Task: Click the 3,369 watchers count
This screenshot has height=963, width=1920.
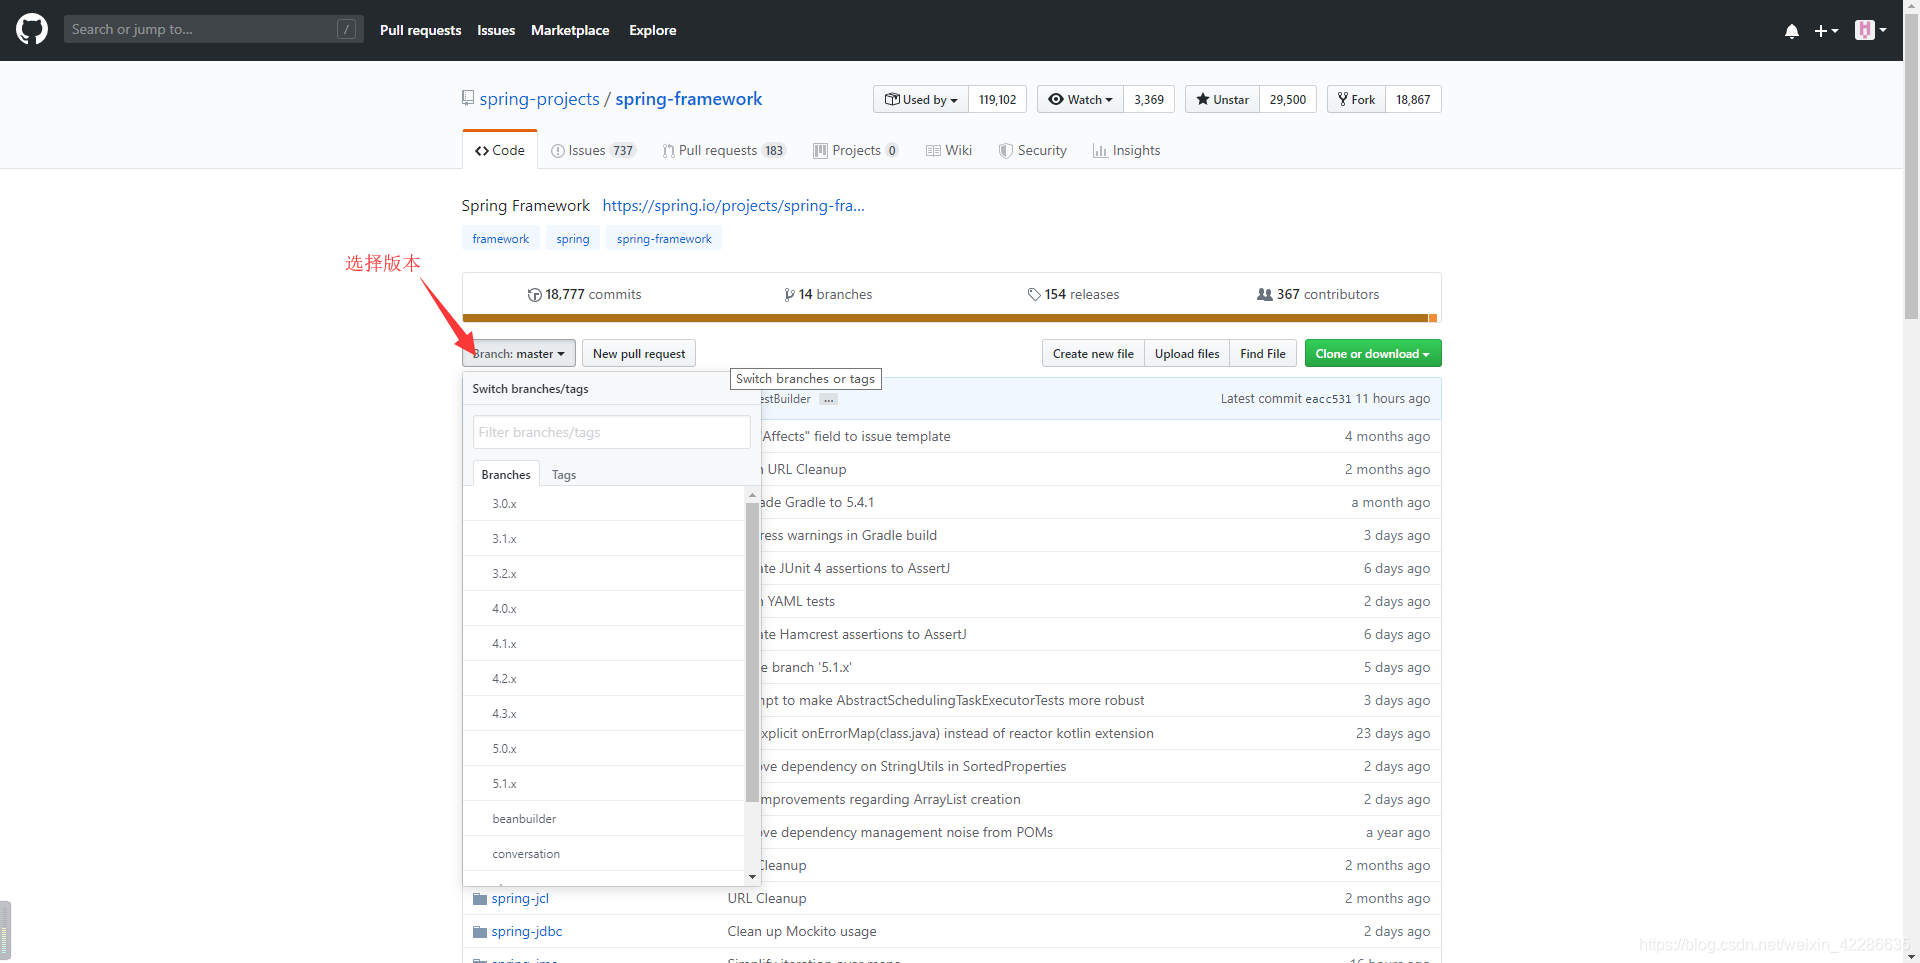Action: point(1149,99)
